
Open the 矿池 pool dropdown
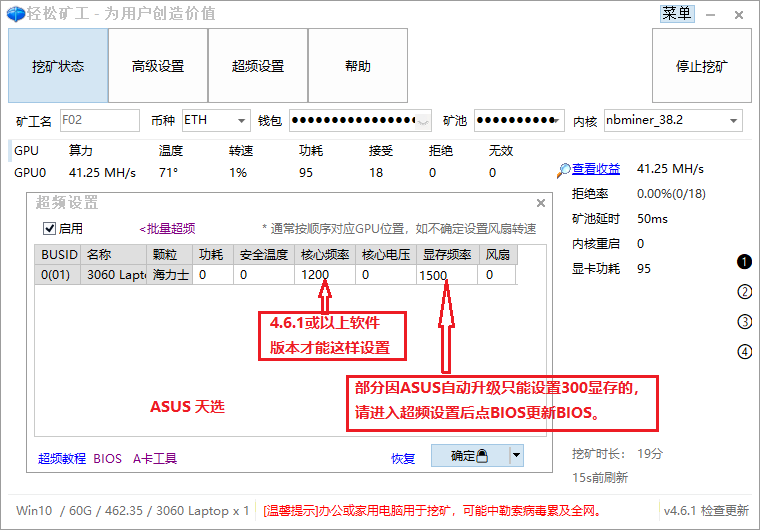pyautogui.click(x=558, y=121)
